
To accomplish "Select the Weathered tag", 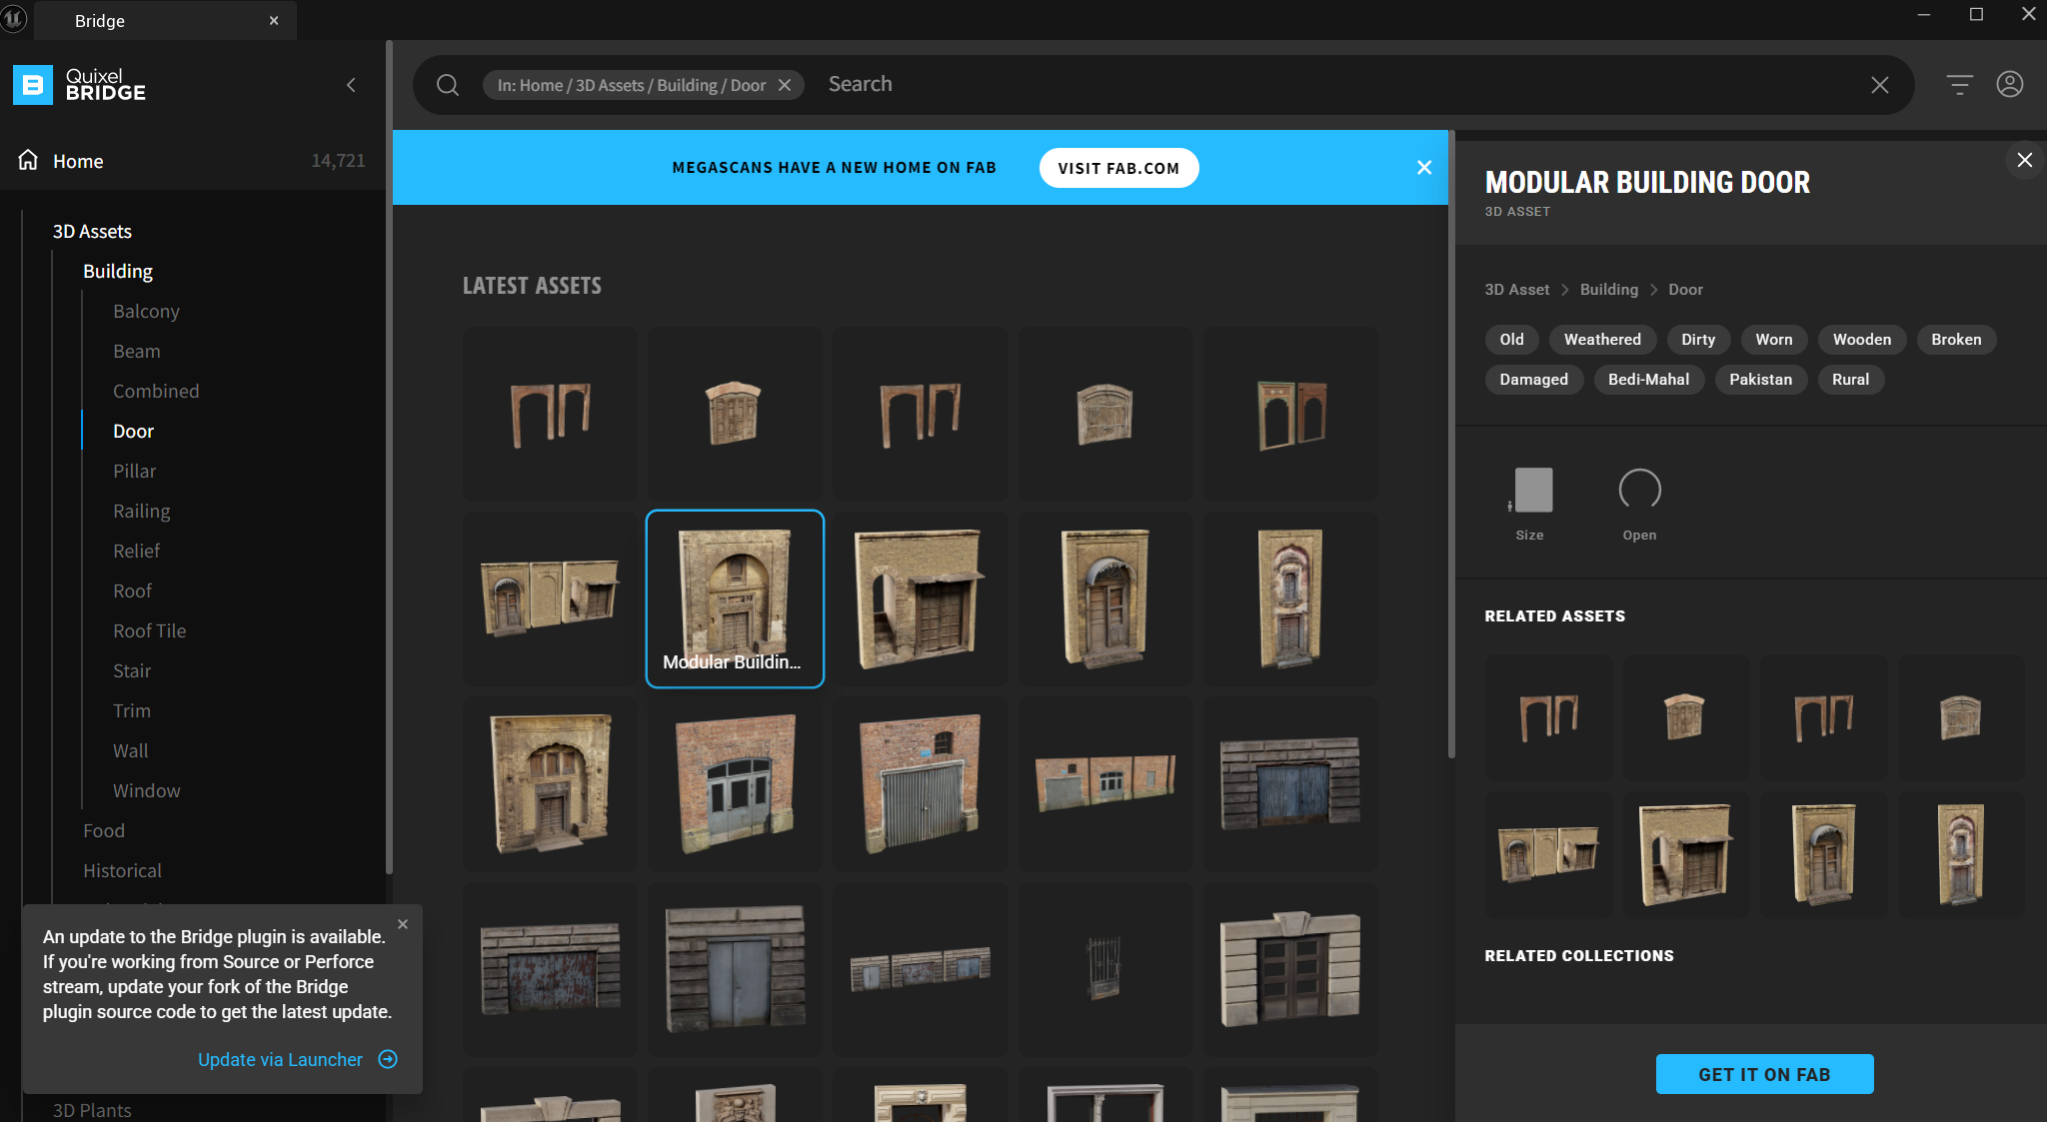I will [1602, 339].
